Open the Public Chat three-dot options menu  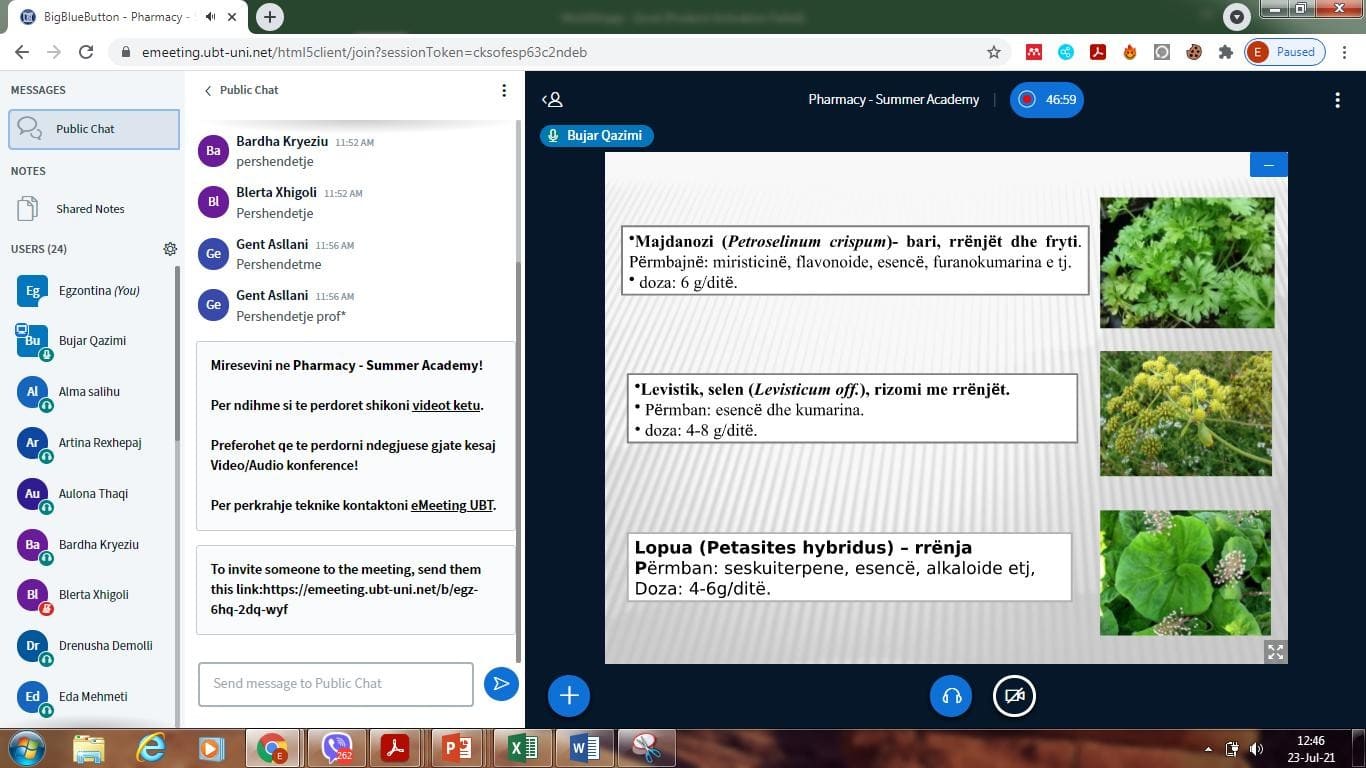click(x=504, y=90)
